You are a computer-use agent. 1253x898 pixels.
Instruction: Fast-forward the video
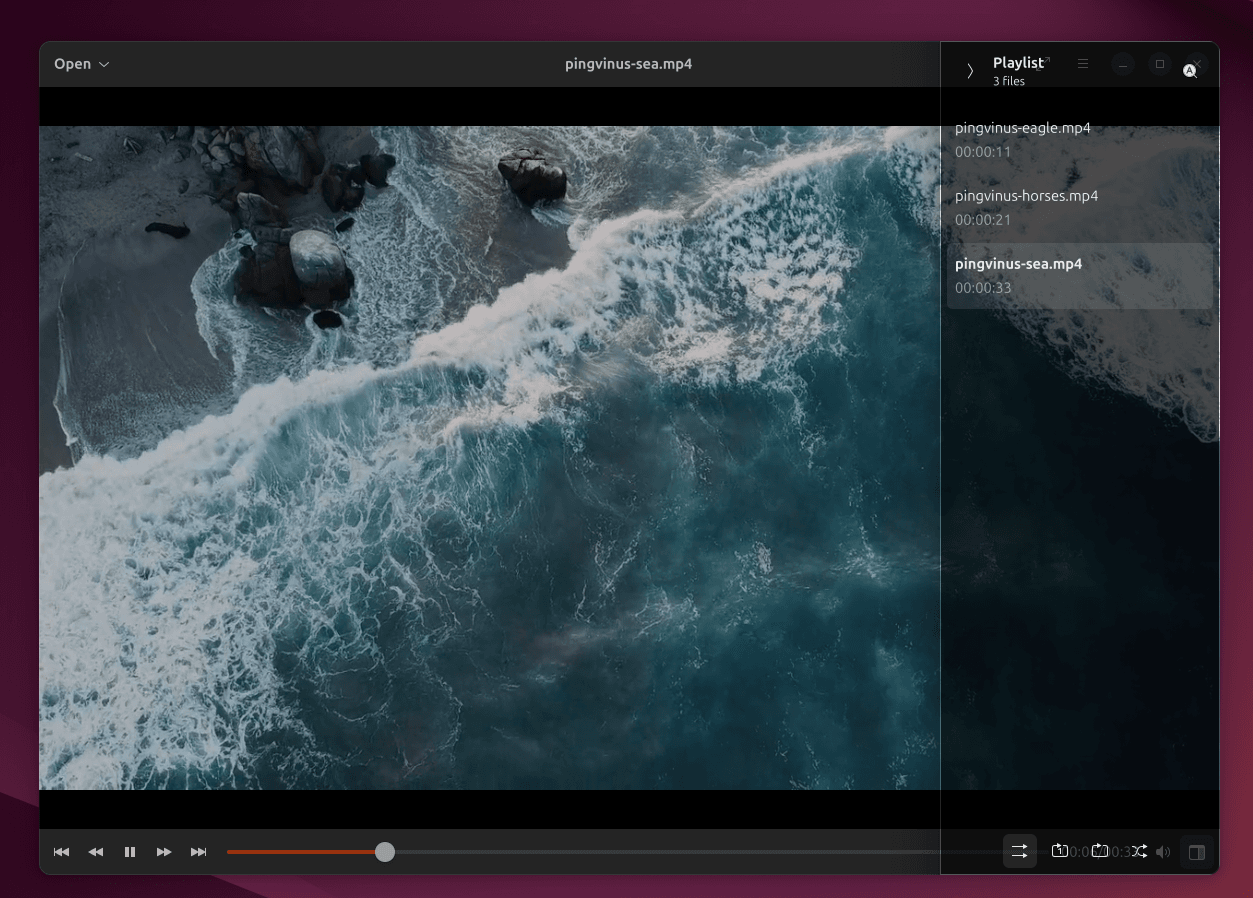point(164,852)
